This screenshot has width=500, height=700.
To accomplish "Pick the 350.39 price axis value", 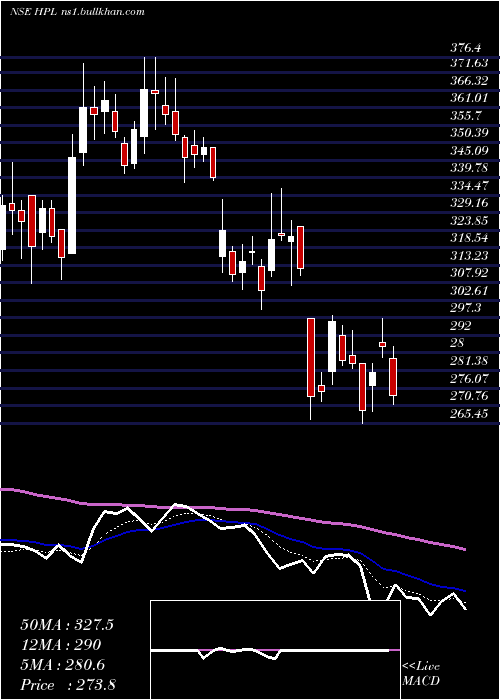I will click(469, 133).
